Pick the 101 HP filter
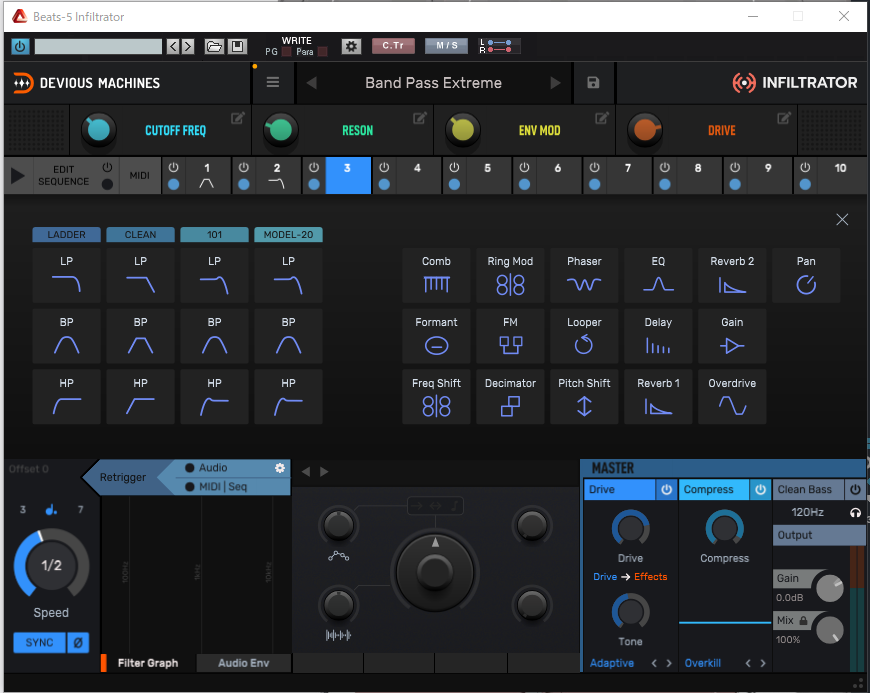Screen dimensions: 870x693 click(214, 397)
